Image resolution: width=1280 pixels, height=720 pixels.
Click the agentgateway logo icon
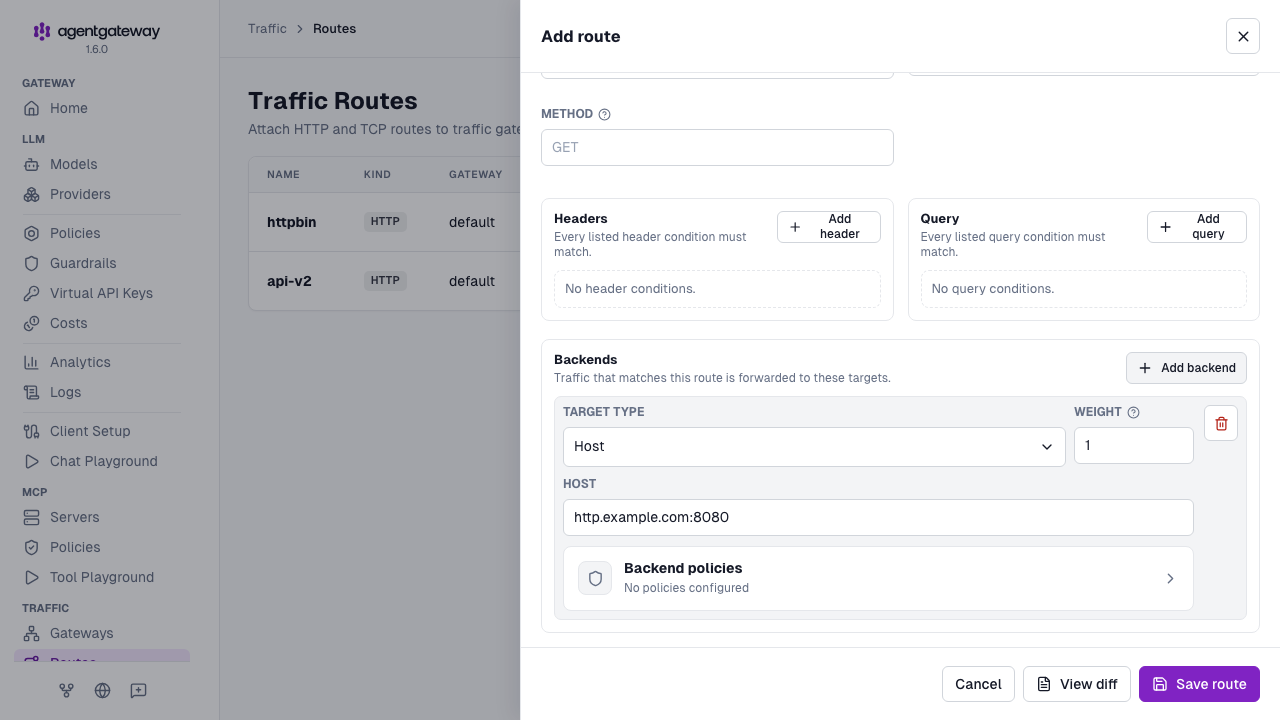(42, 31)
